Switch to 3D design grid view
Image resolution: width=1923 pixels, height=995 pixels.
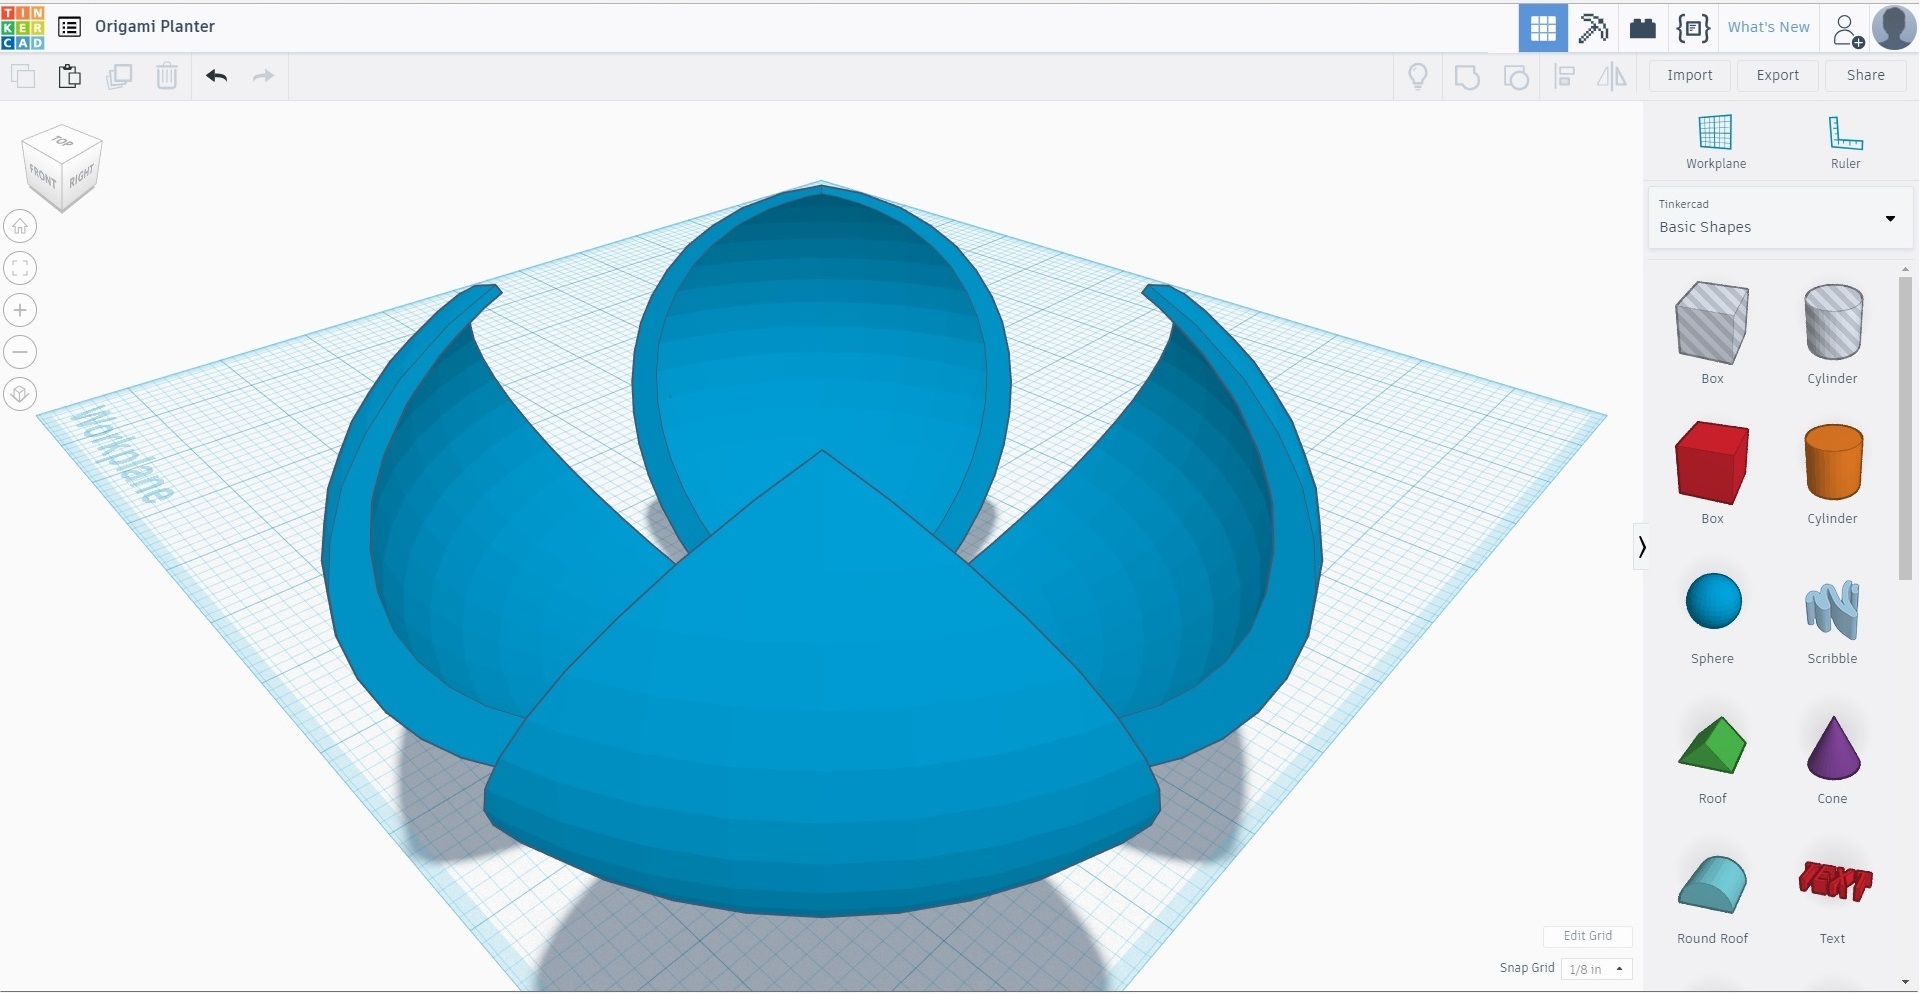(1543, 28)
